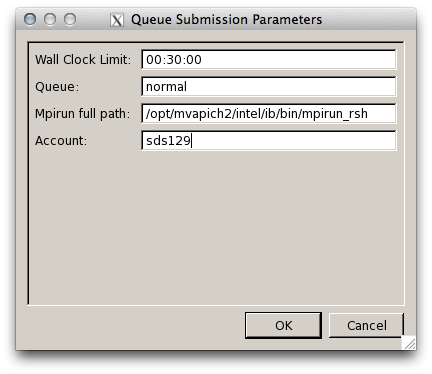The image size is (432, 374).
Task: Focus the Wall Clock Limit input field
Action: click(269, 60)
